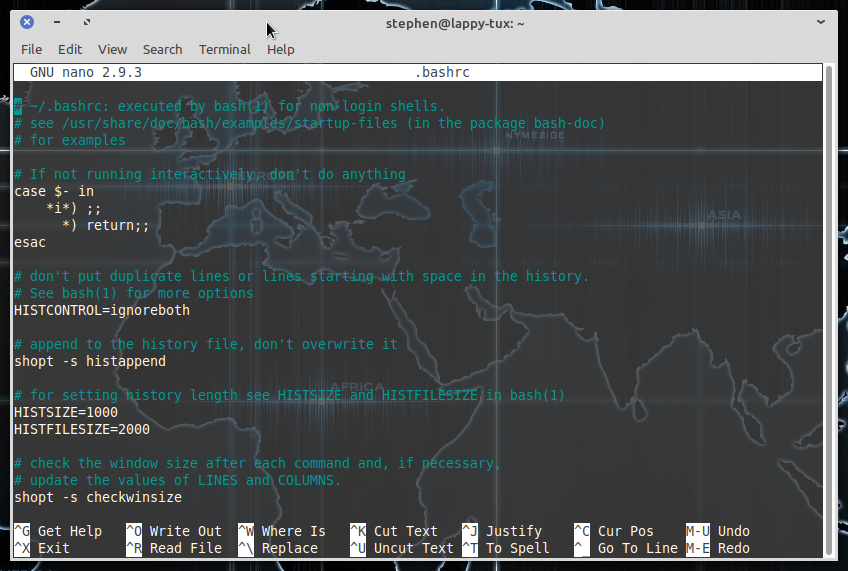The image size is (848, 571).
Task: Expand the title bar chevron menu
Action: pyautogui.click(x=820, y=22)
